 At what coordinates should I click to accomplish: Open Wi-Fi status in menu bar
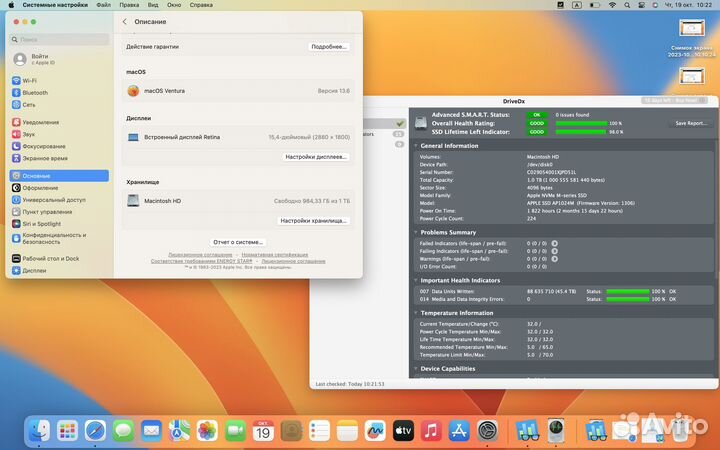[x=612, y=5]
